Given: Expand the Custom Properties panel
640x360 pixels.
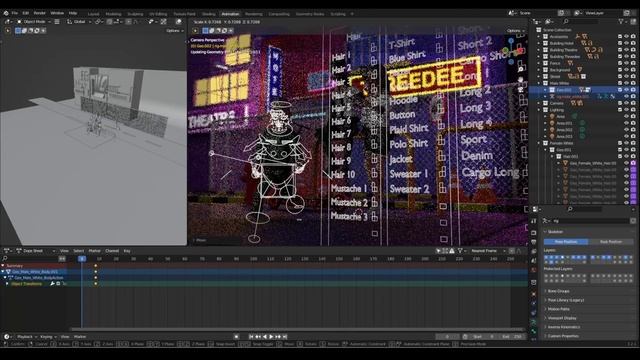Looking at the screenshot, I should pos(589,336).
